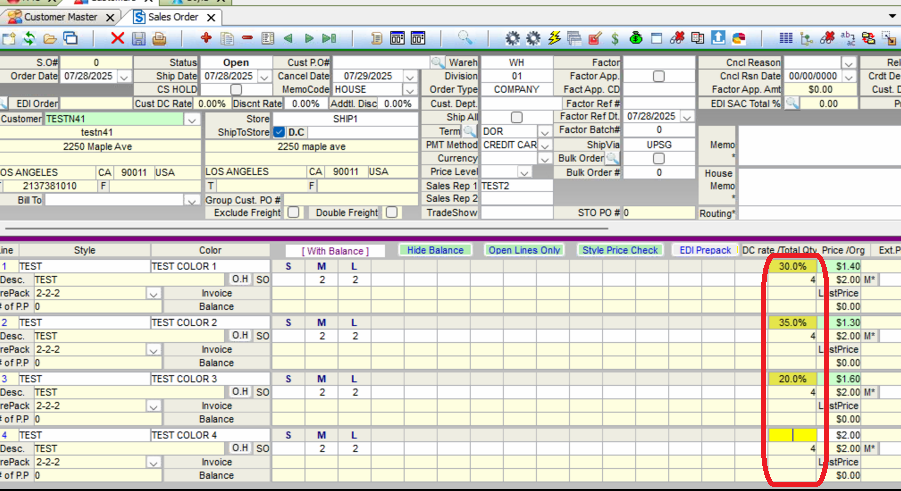Click the green dollar sign icon
This screenshot has width=901, height=491.
[x=614, y=39]
